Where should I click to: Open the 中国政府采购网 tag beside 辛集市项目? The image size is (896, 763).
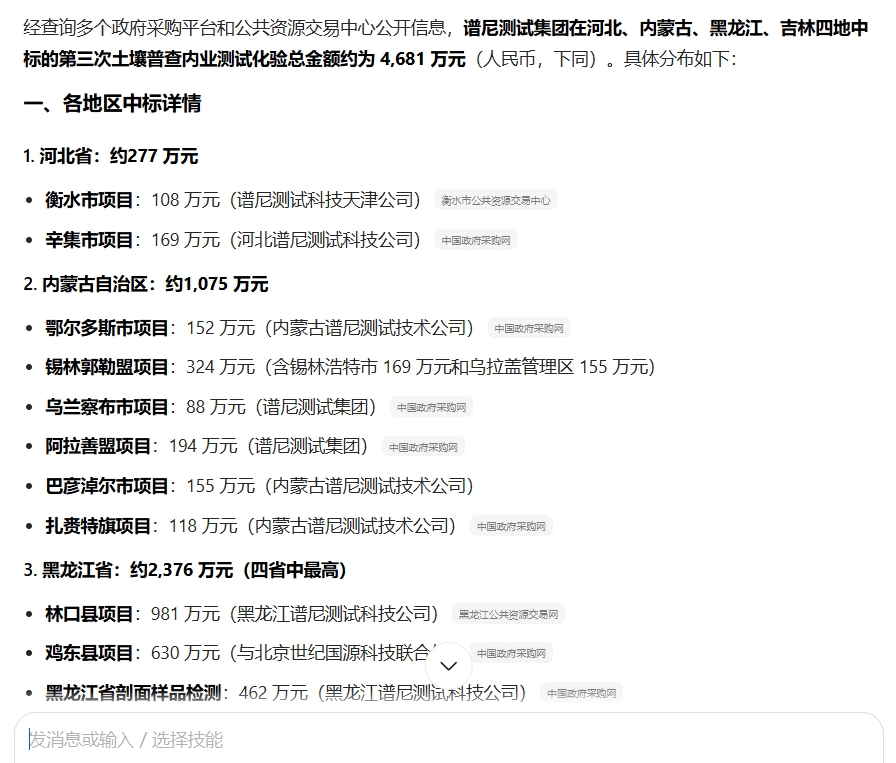point(476,240)
